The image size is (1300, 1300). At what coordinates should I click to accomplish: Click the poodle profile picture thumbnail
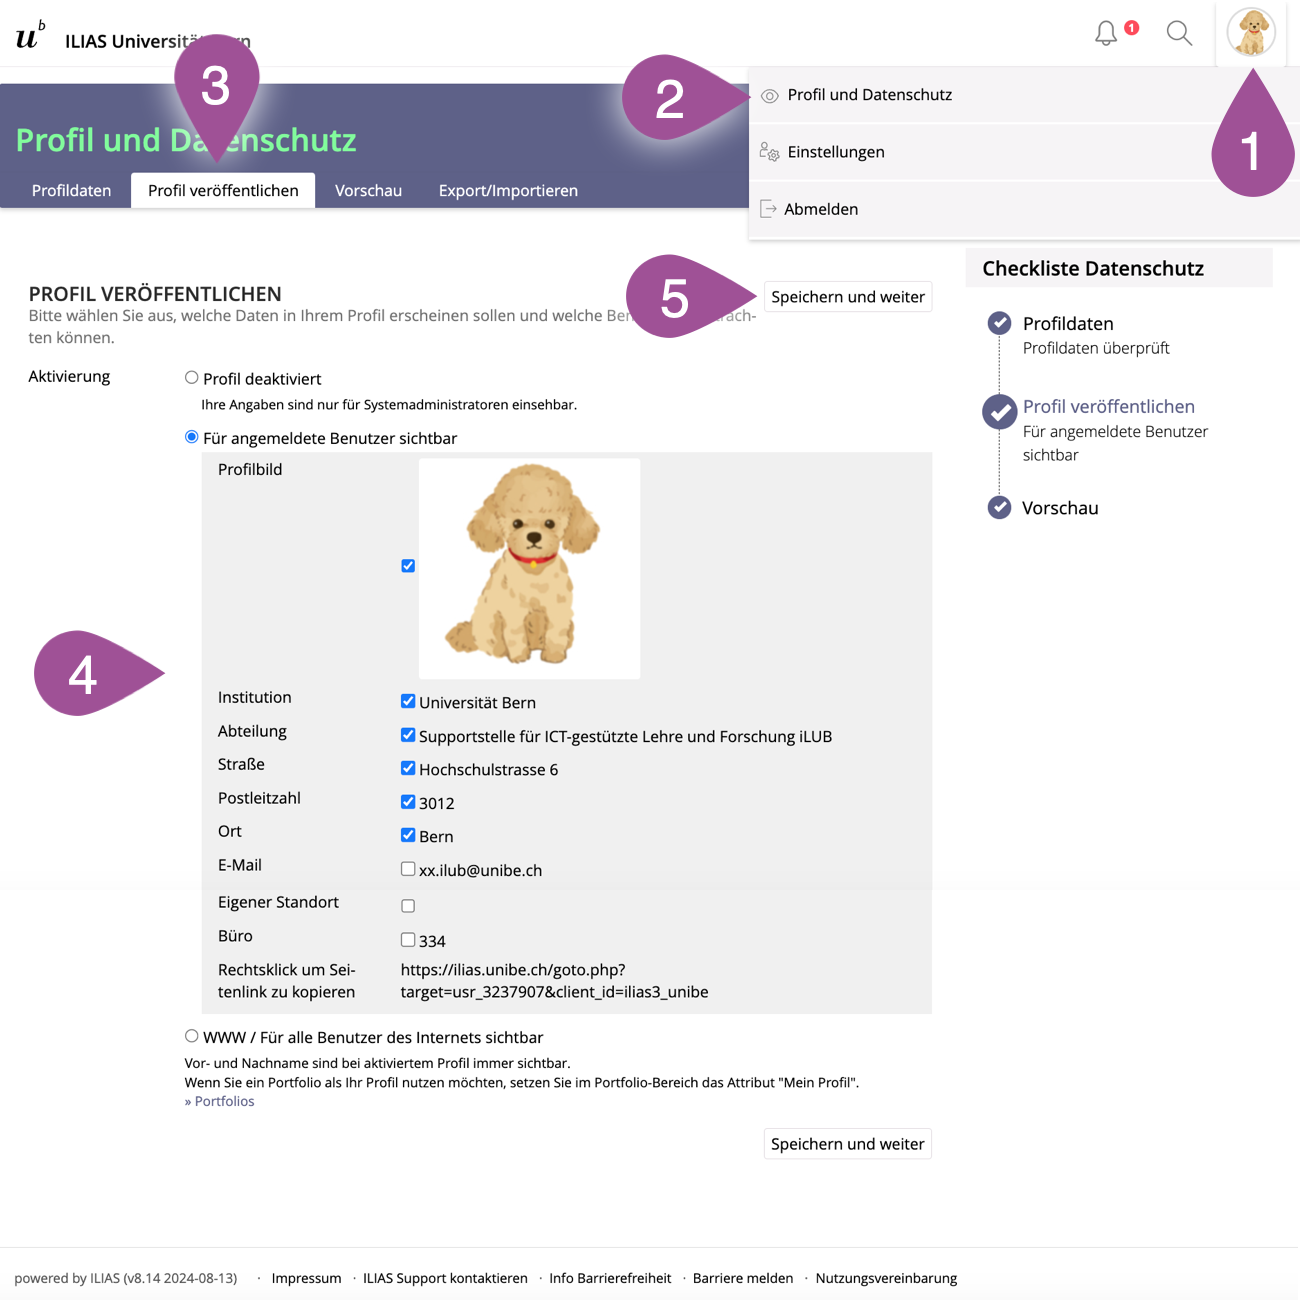click(529, 568)
